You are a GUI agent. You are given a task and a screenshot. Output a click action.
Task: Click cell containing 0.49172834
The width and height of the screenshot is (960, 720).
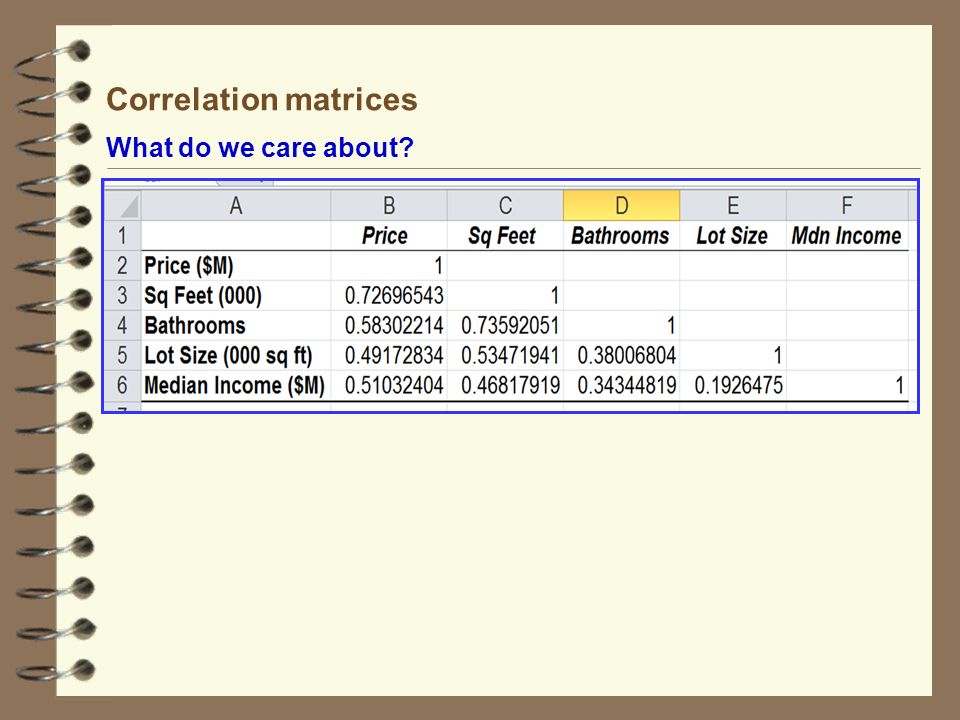[389, 356]
